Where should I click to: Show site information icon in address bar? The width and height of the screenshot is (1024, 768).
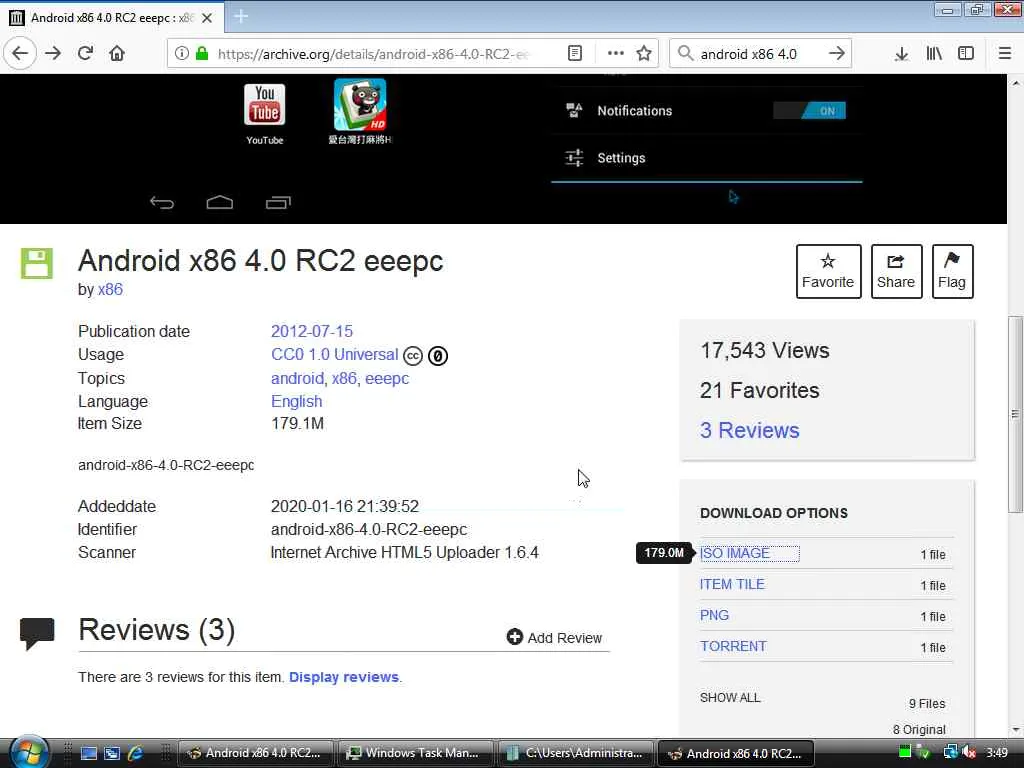[182, 54]
